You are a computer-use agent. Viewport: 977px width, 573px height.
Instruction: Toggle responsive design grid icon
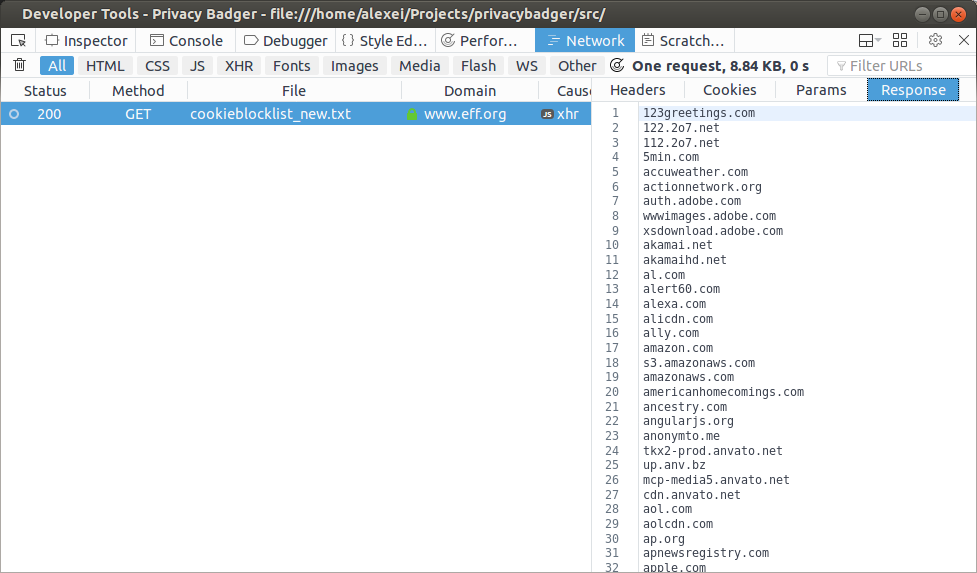[x=900, y=40]
